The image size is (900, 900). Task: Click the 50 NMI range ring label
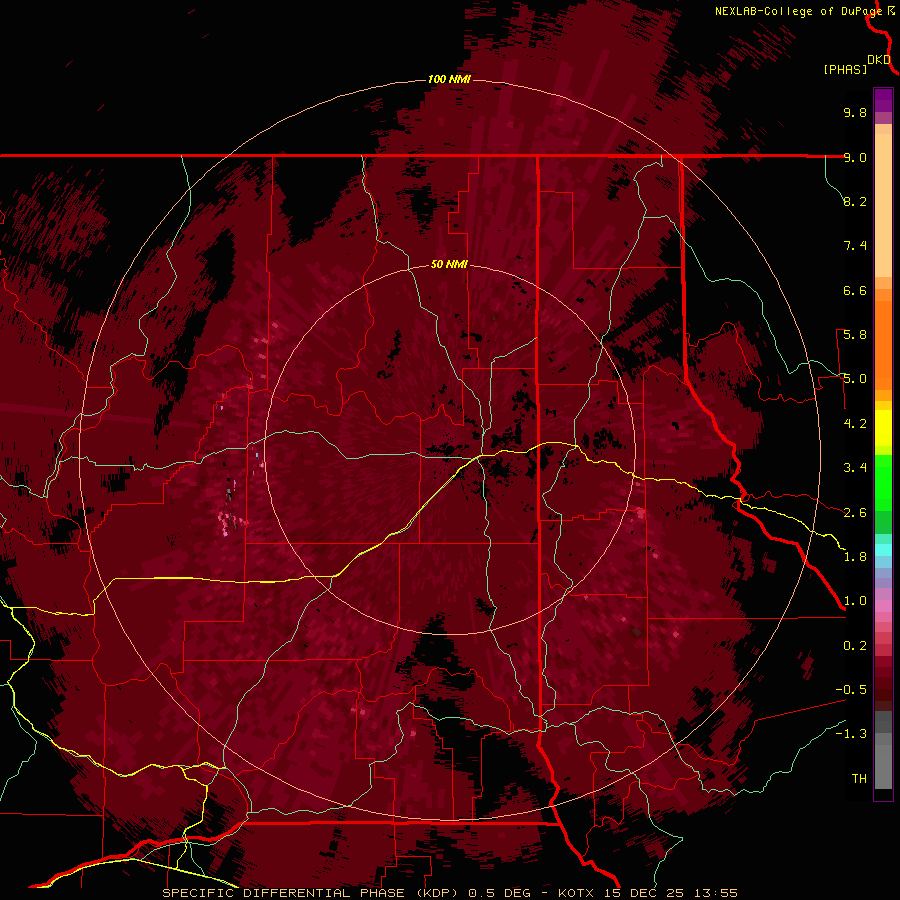pos(449,264)
